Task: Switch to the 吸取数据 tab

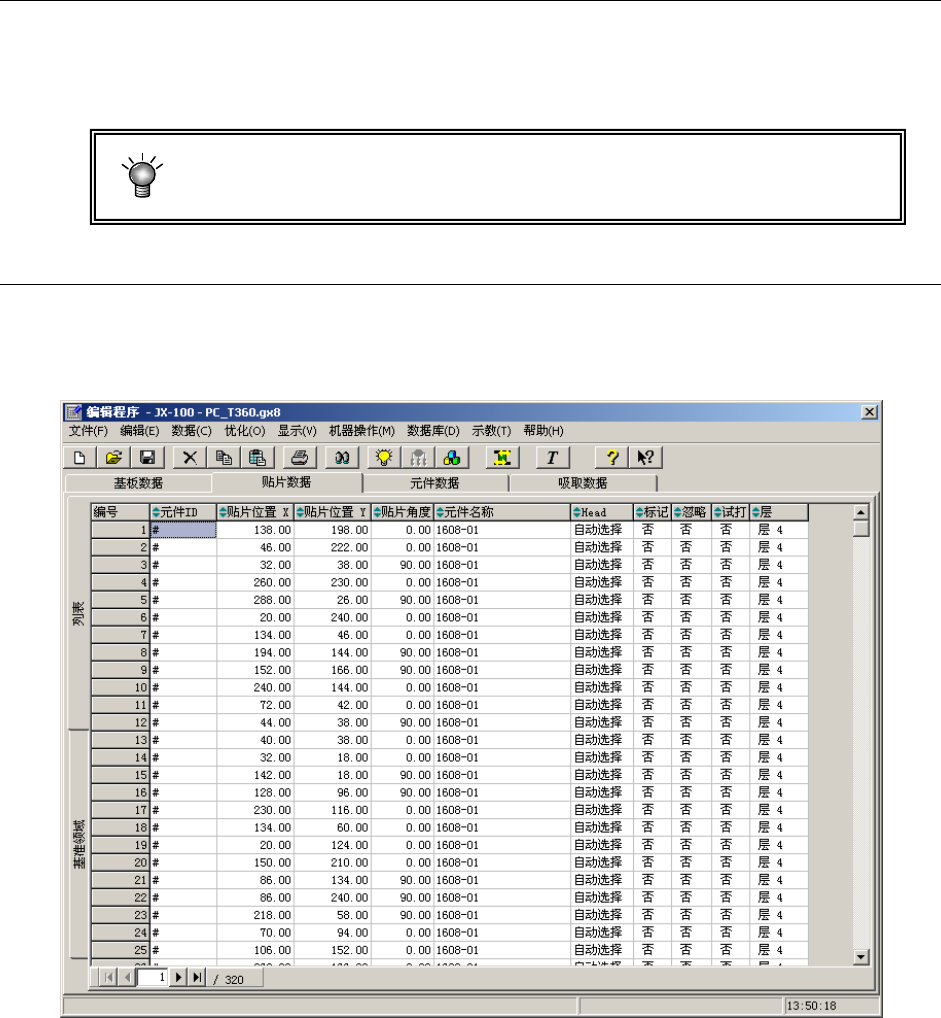Action: click(583, 483)
